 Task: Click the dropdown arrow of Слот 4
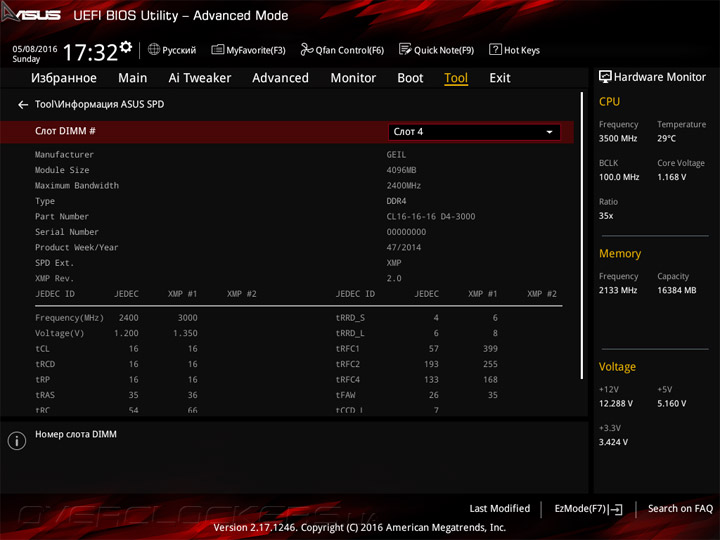click(x=549, y=132)
